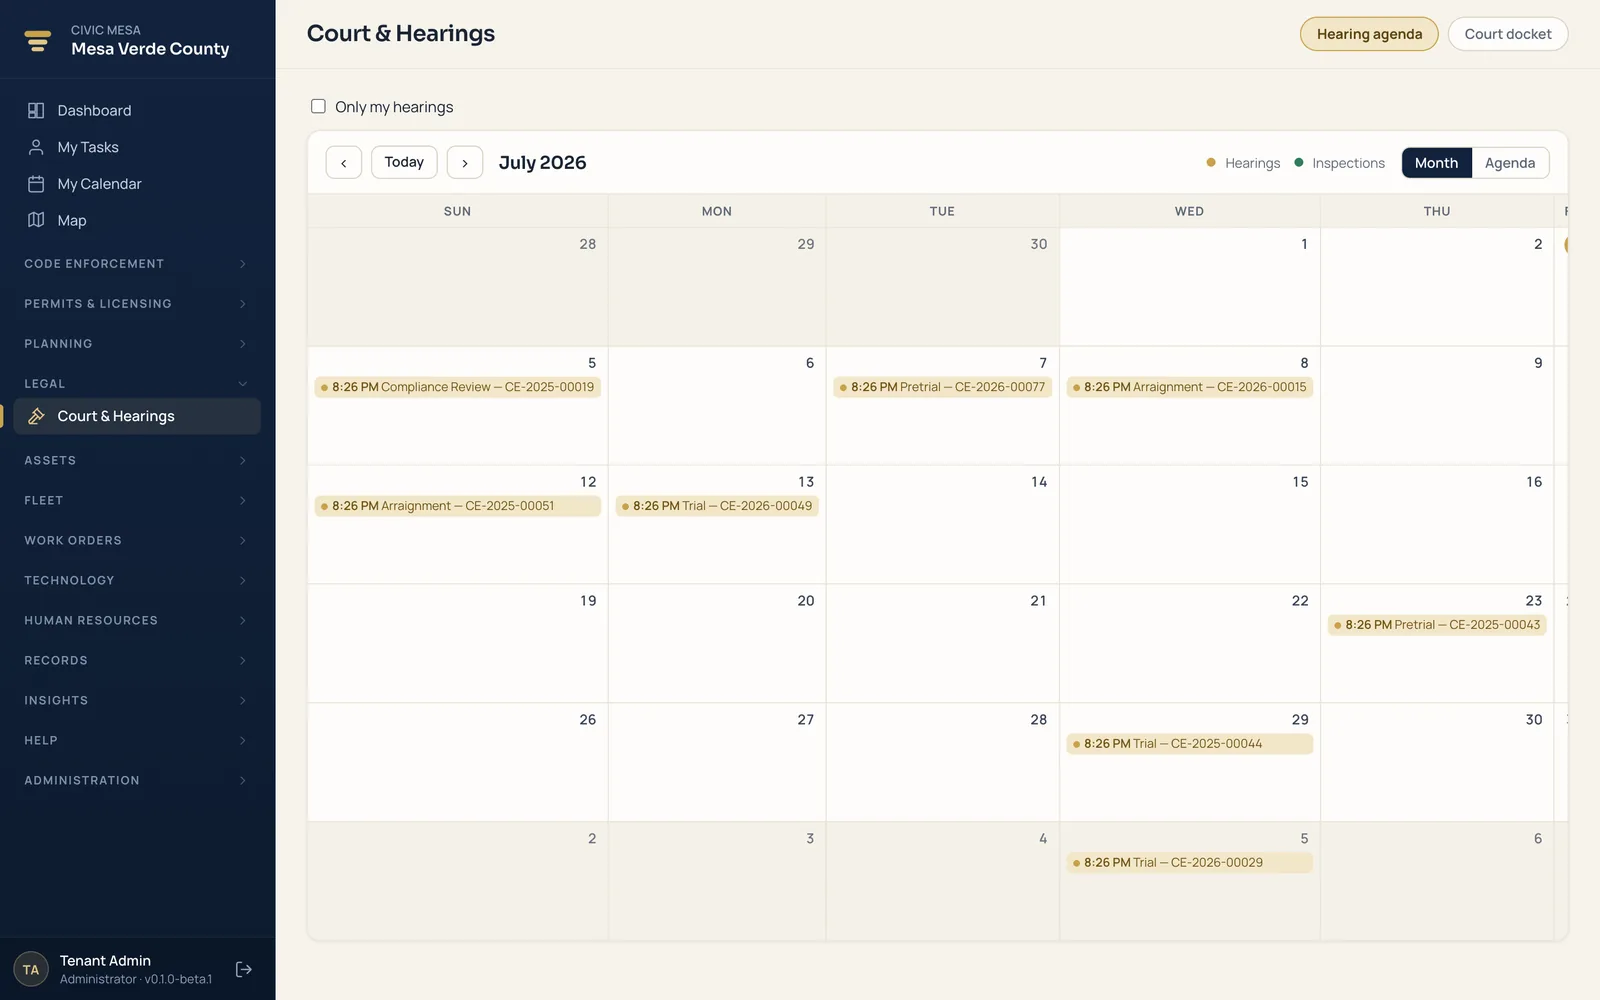Expand the Assets section

[137, 460]
